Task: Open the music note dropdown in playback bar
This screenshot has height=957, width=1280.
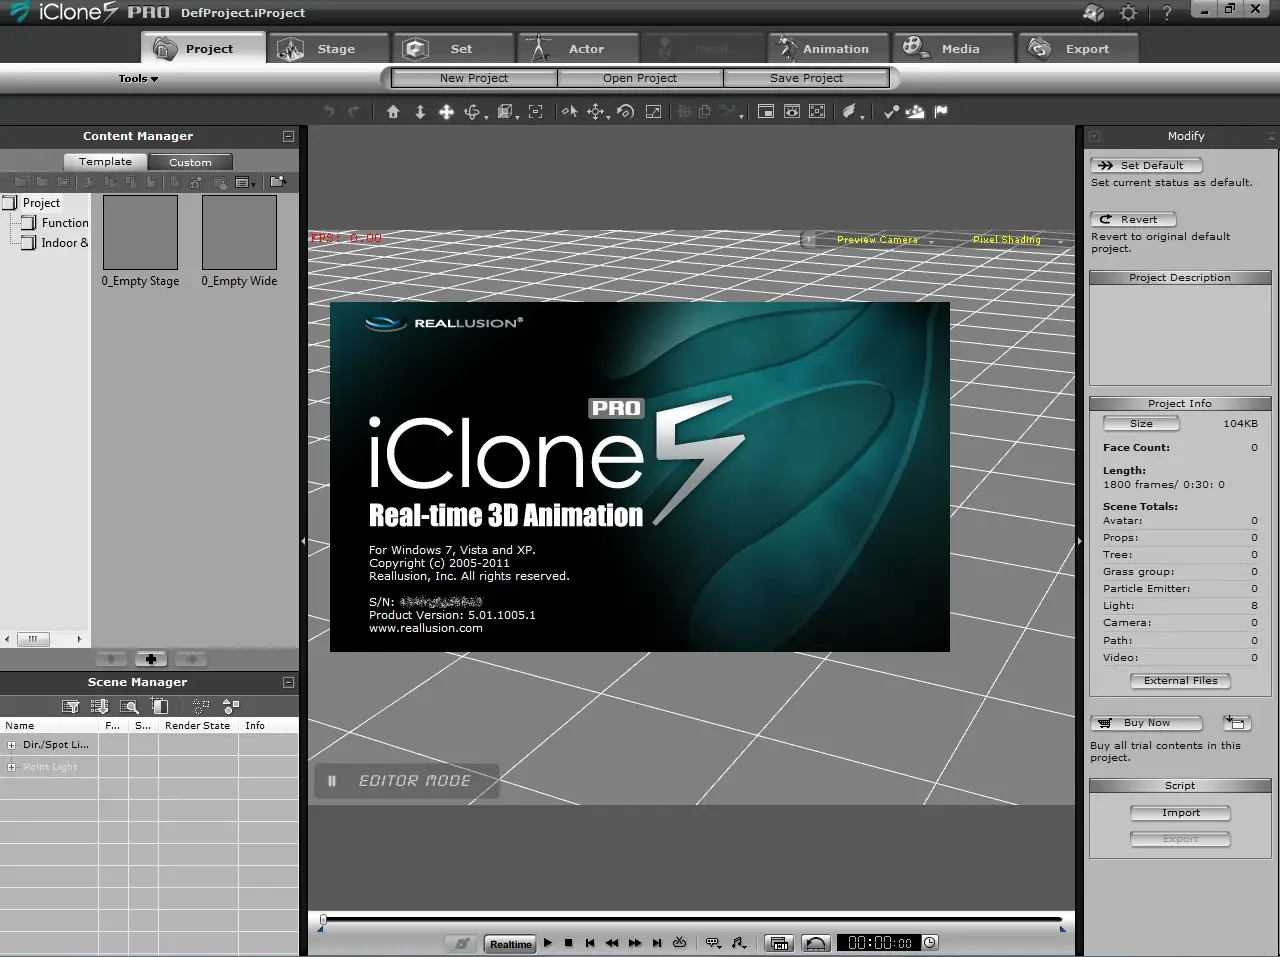Action: pos(739,943)
